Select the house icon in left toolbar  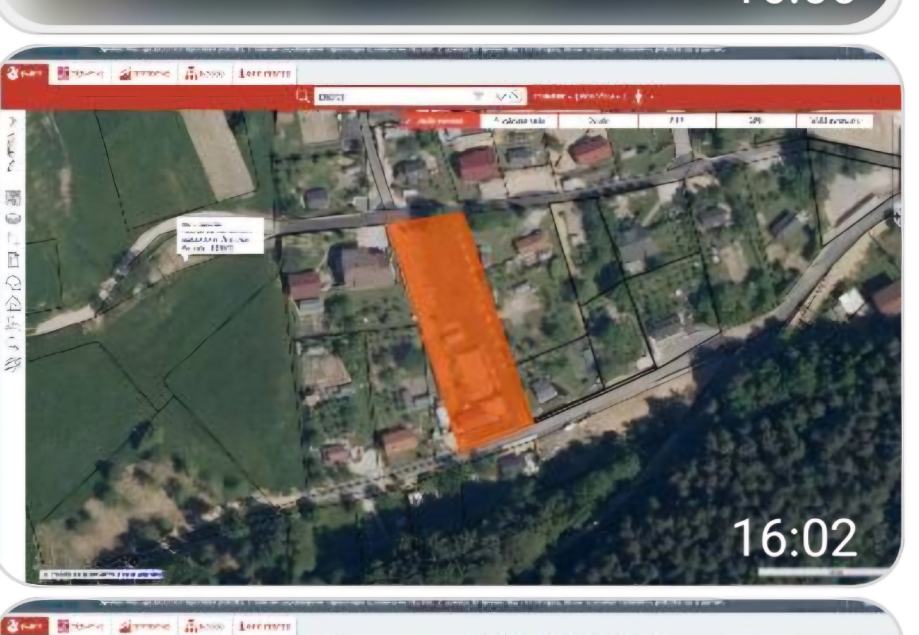coord(13,299)
